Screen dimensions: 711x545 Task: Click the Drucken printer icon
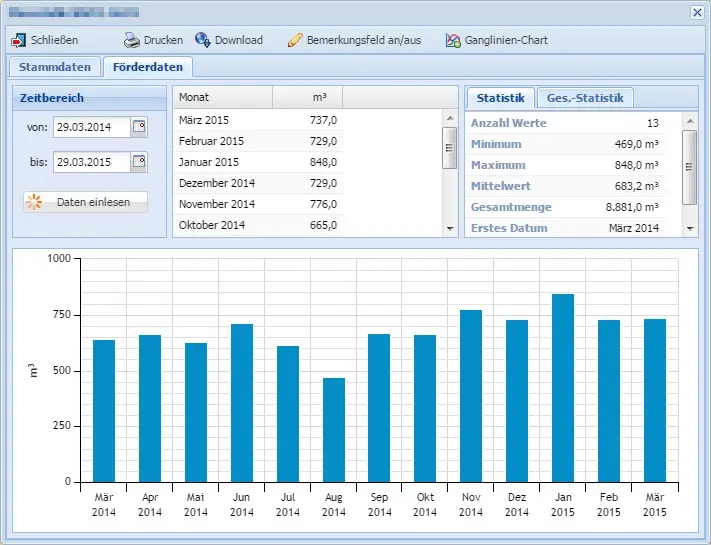click(x=131, y=40)
